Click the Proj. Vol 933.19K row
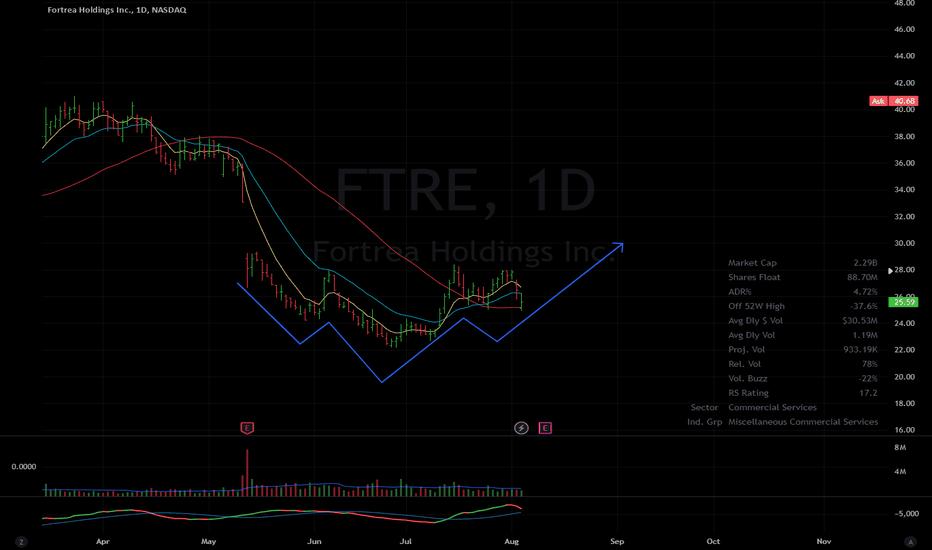 coord(802,350)
